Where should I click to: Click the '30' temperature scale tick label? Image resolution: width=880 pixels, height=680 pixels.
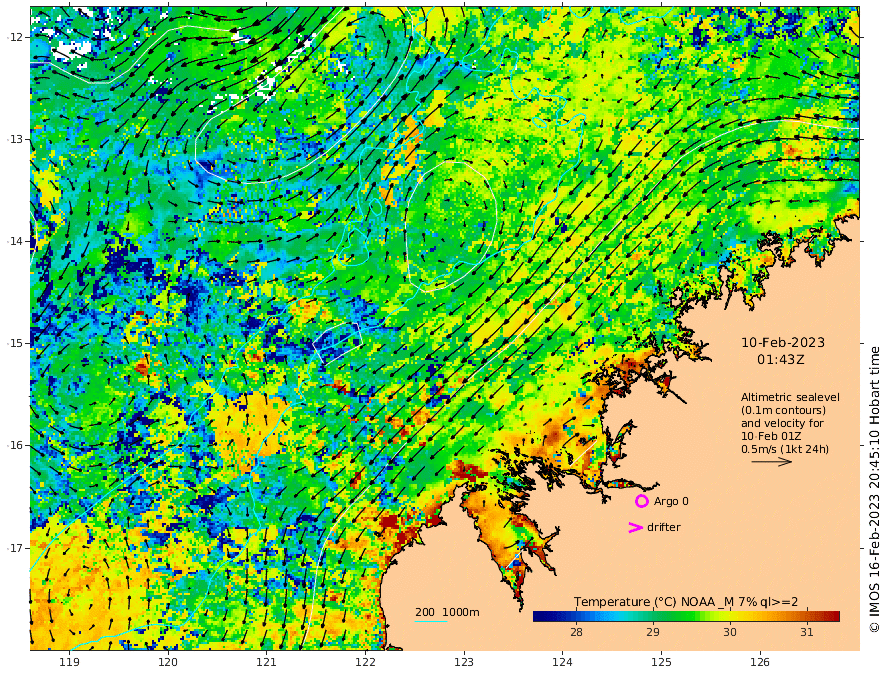point(730,632)
